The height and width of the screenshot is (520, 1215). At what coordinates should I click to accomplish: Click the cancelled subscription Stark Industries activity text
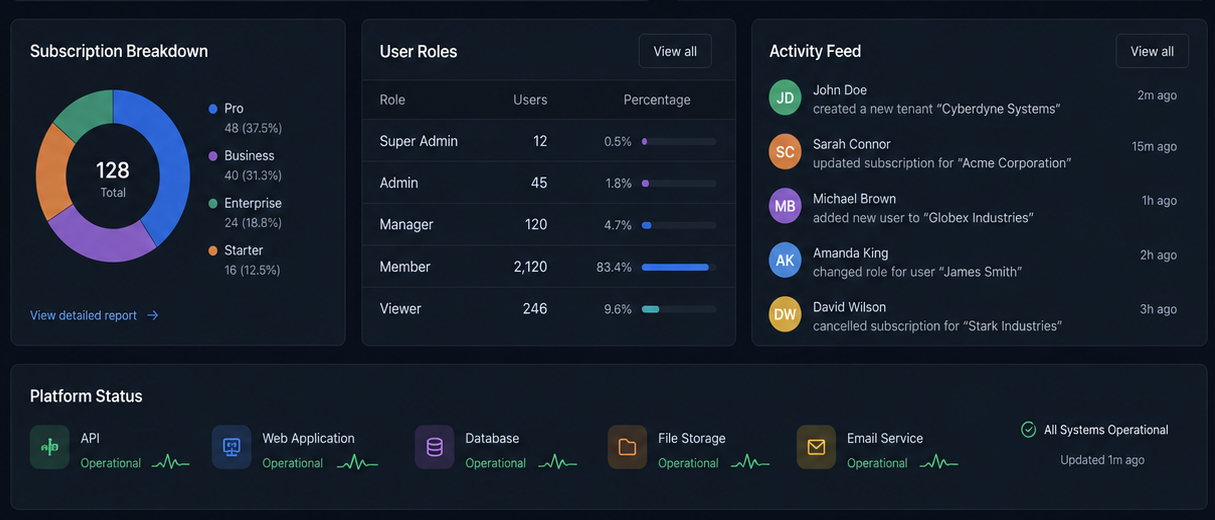(937, 325)
